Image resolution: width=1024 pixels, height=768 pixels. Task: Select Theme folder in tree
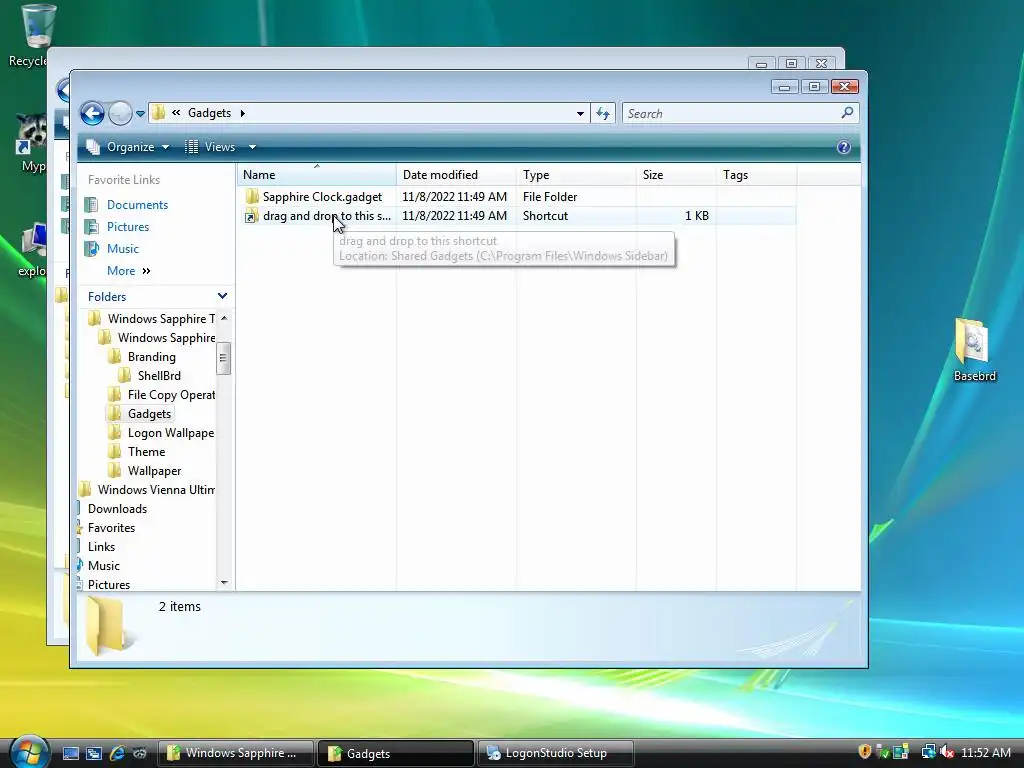pos(146,452)
